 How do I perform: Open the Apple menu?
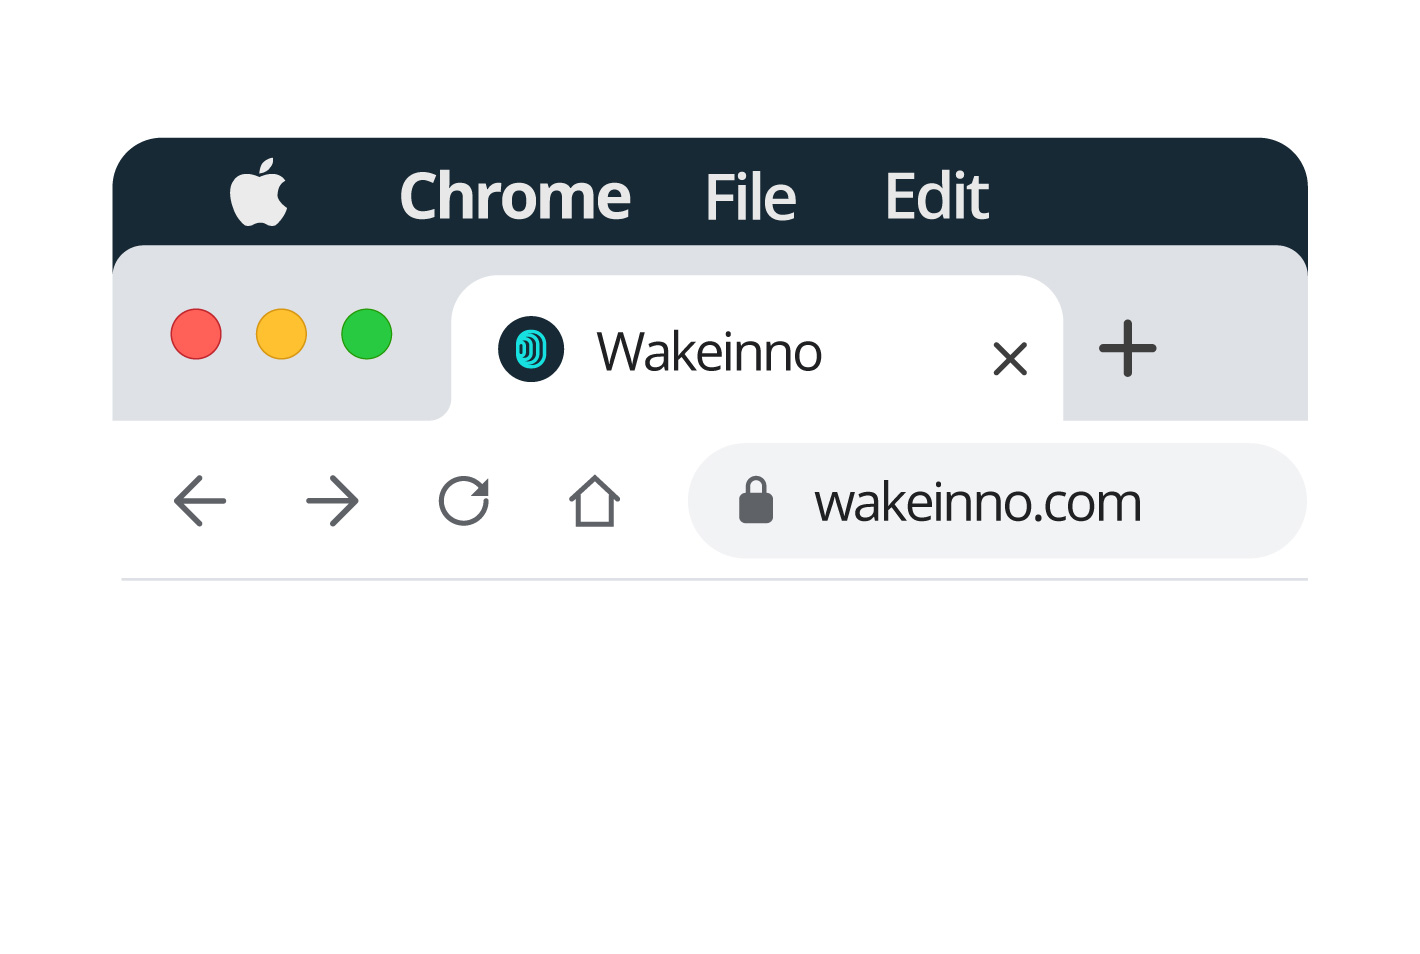(x=259, y=193)
